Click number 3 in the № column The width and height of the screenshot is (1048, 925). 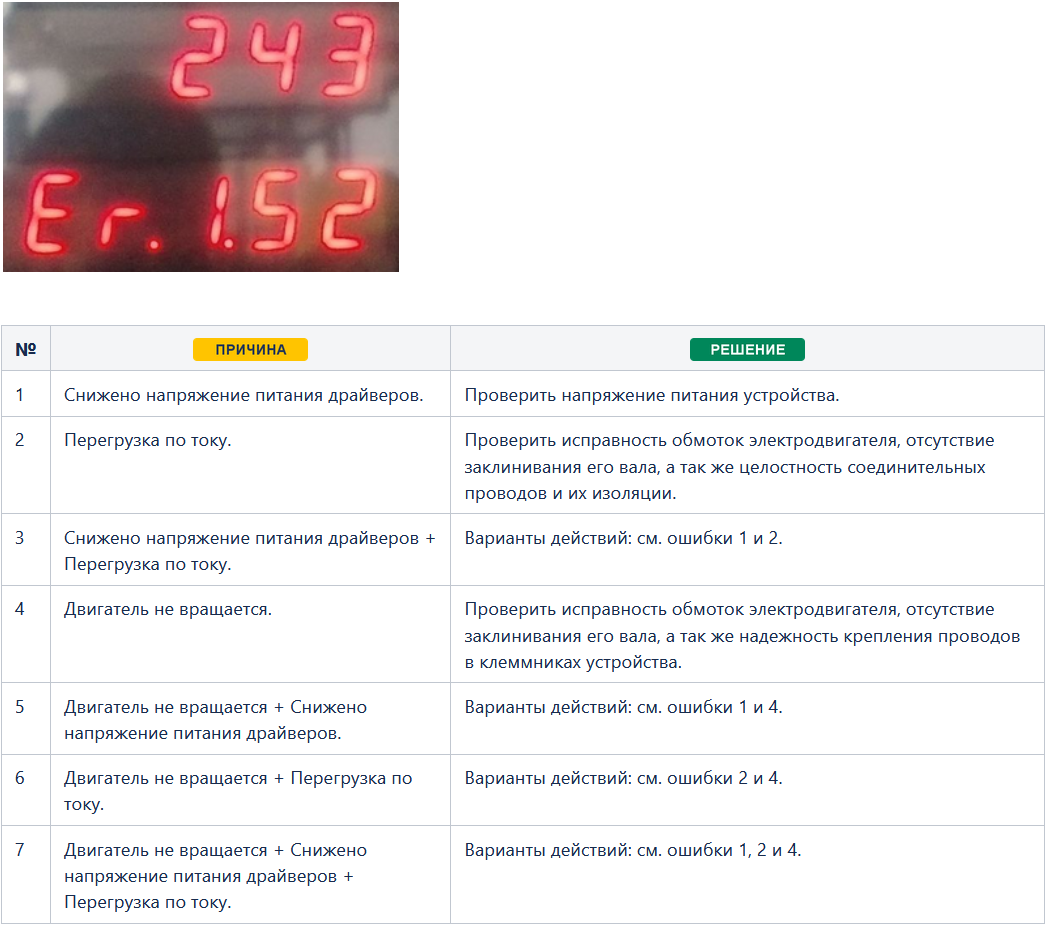coord(19,538)
